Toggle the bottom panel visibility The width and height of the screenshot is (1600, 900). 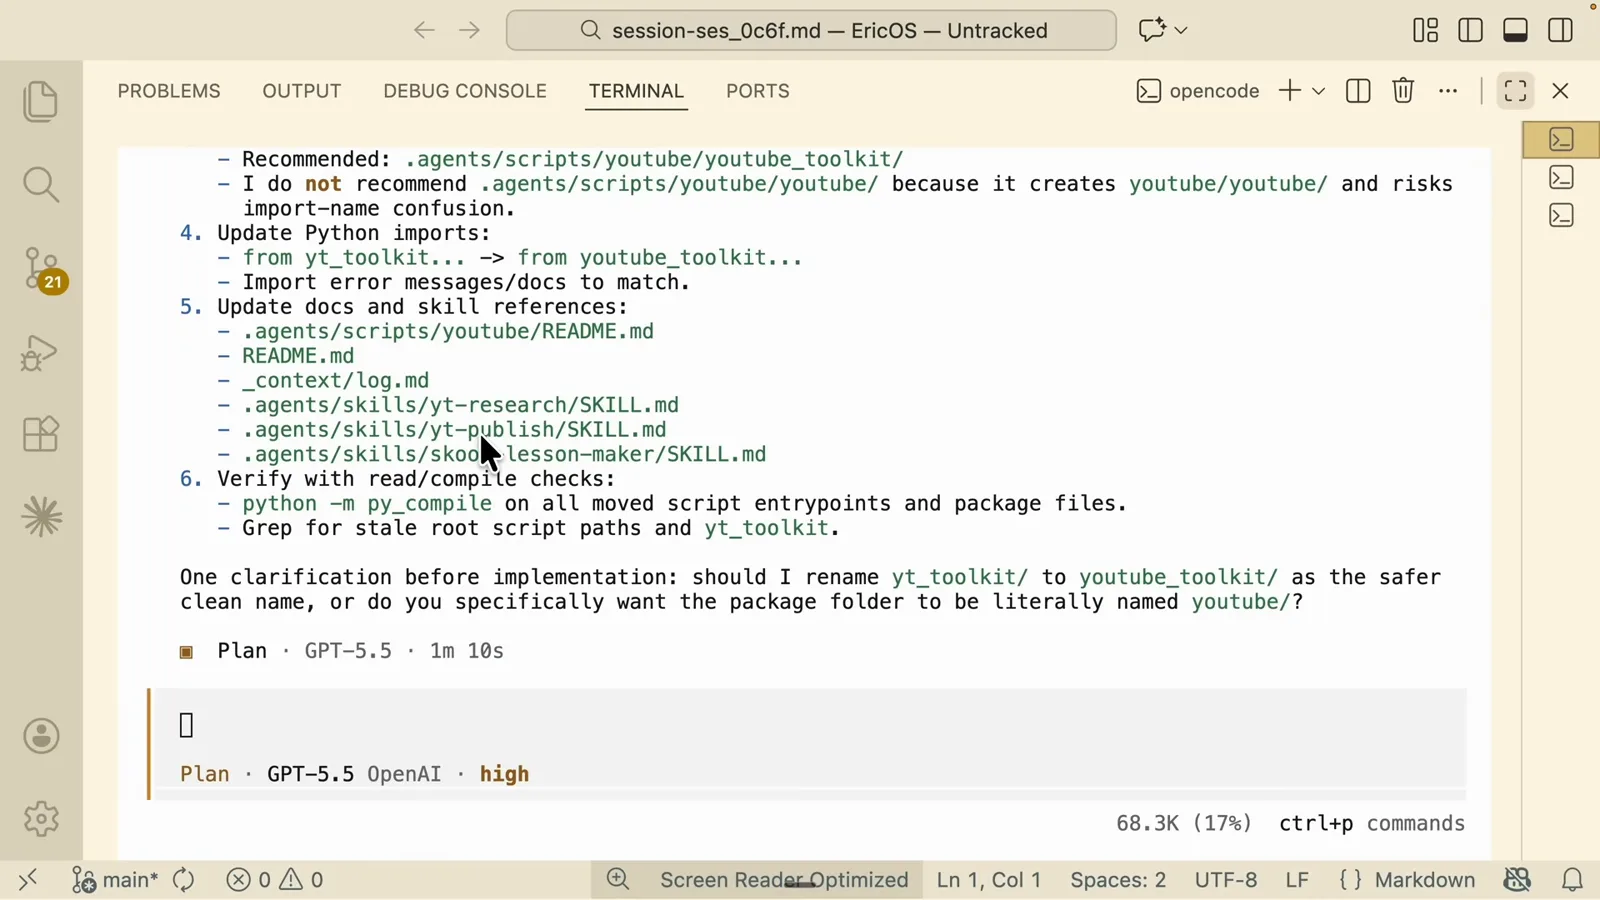click(1515, 30)
